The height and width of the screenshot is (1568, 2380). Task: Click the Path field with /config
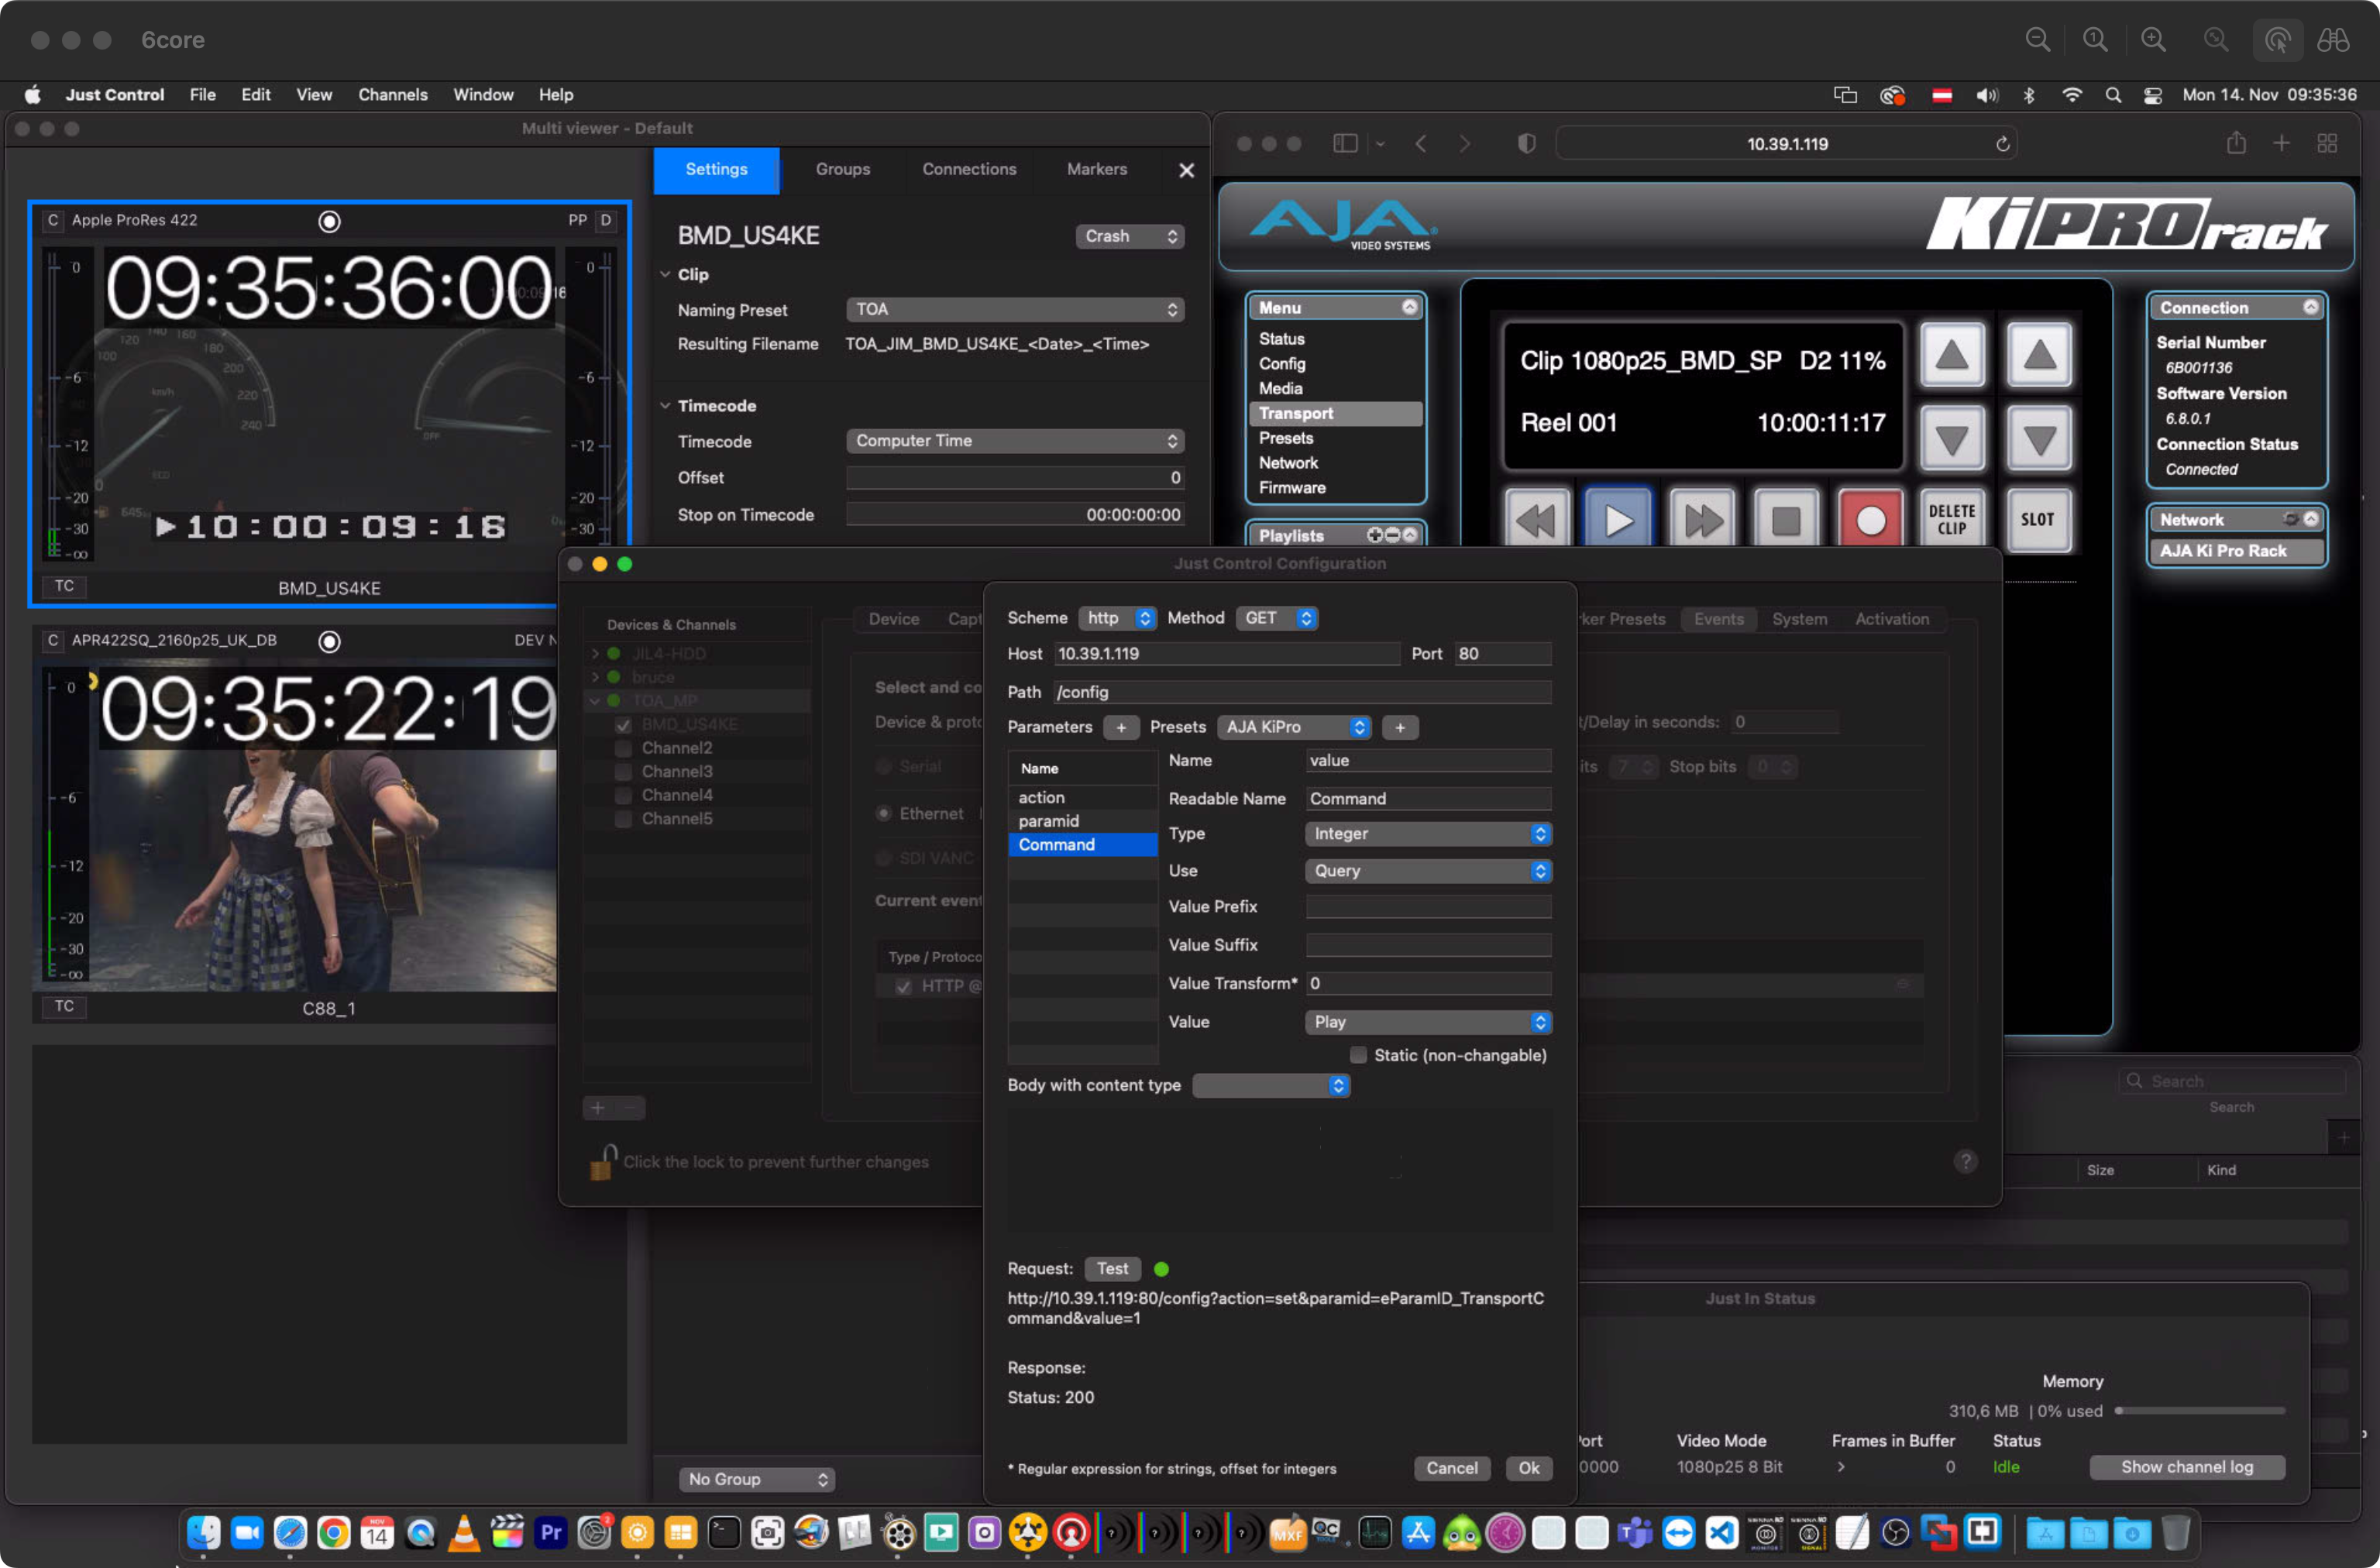click(1302, 692)
